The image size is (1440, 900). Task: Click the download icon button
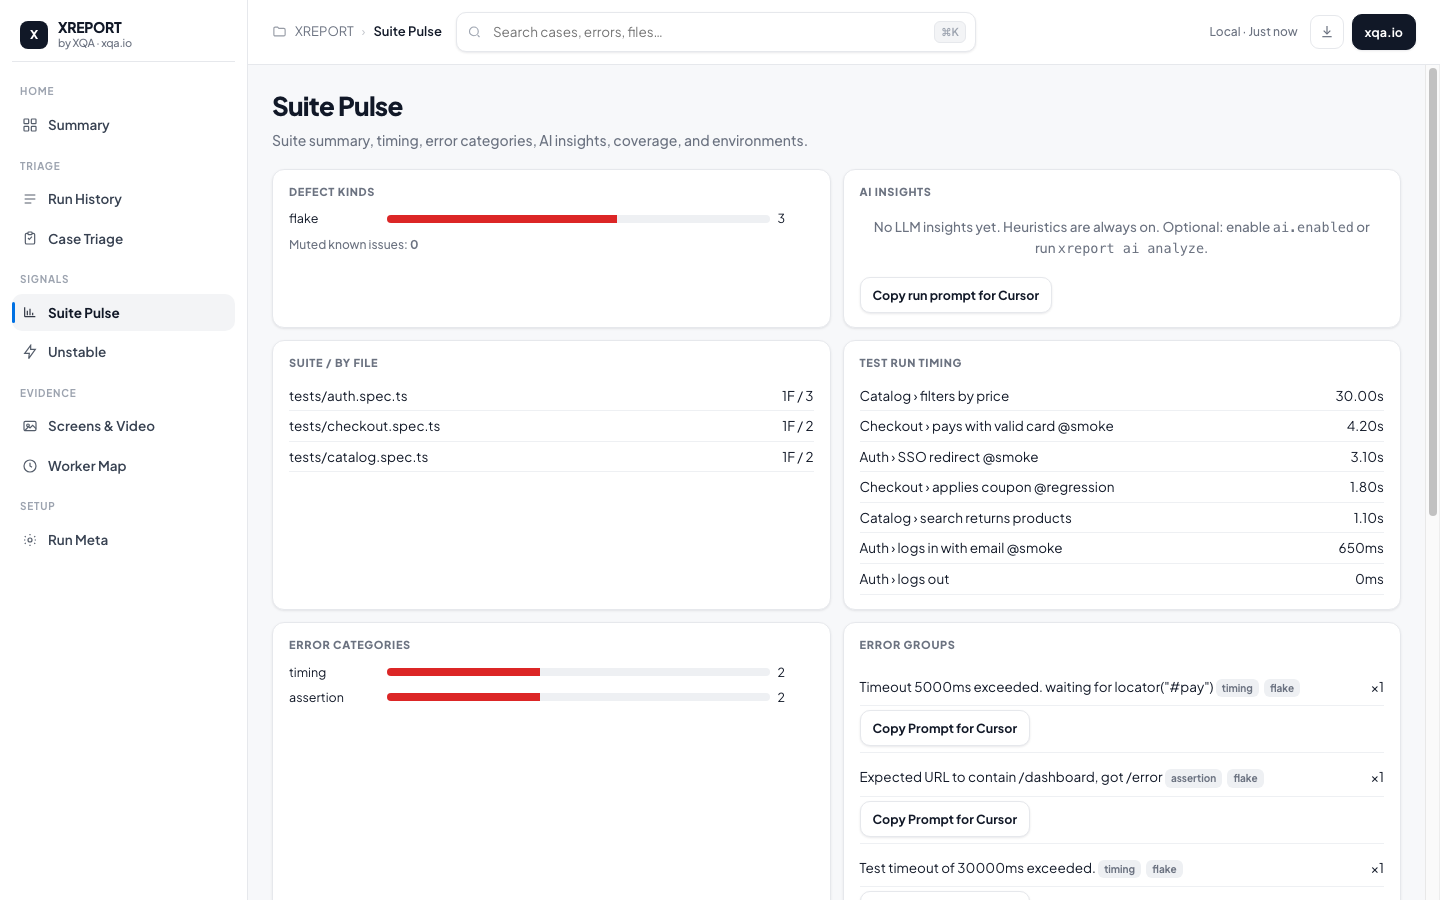coord(1327,32)
